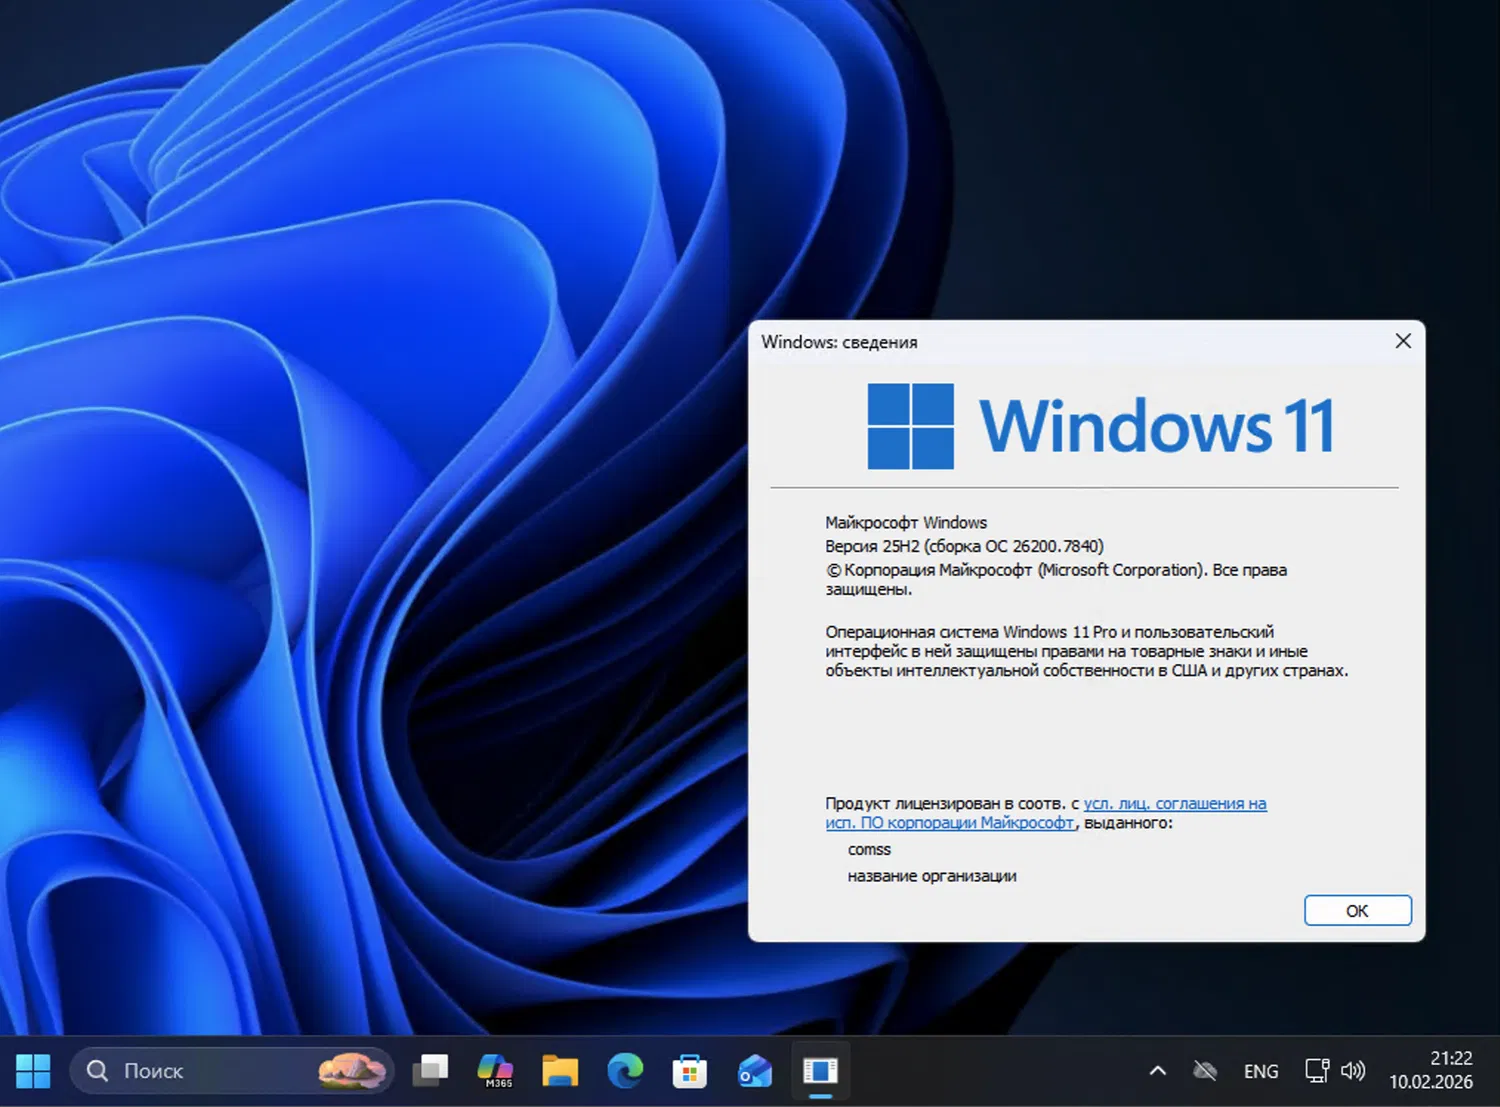Image resolution: width=1500 pixels, height=1107 pixels.
Task: Close the Windows: сведения dialog
Action: click(x=1403, y=341)
